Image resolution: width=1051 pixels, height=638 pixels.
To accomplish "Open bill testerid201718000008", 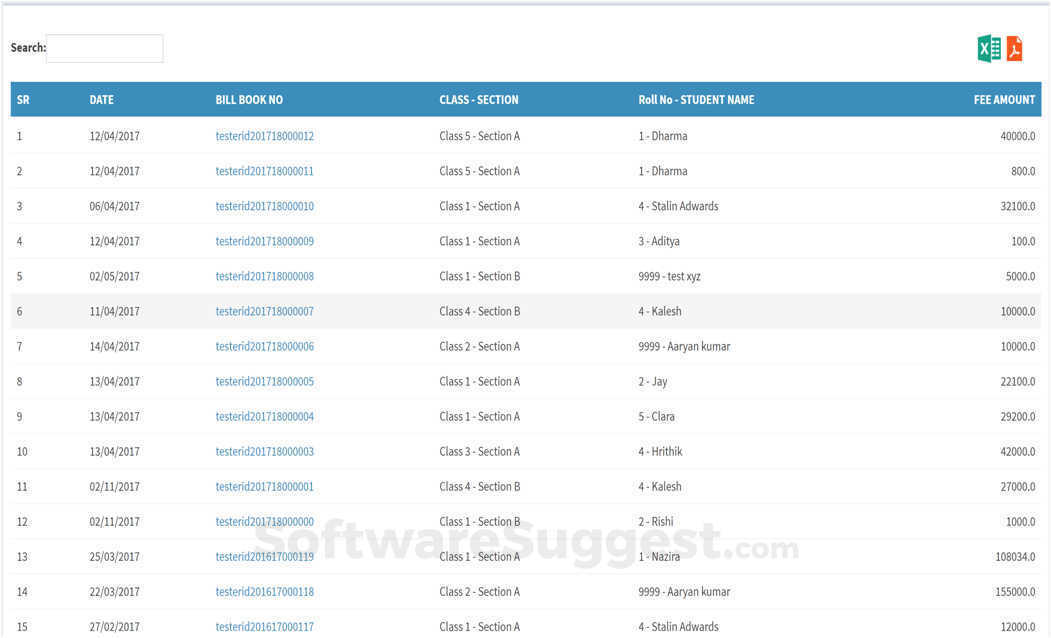I will pyautogui.click(x=265, y=276).
